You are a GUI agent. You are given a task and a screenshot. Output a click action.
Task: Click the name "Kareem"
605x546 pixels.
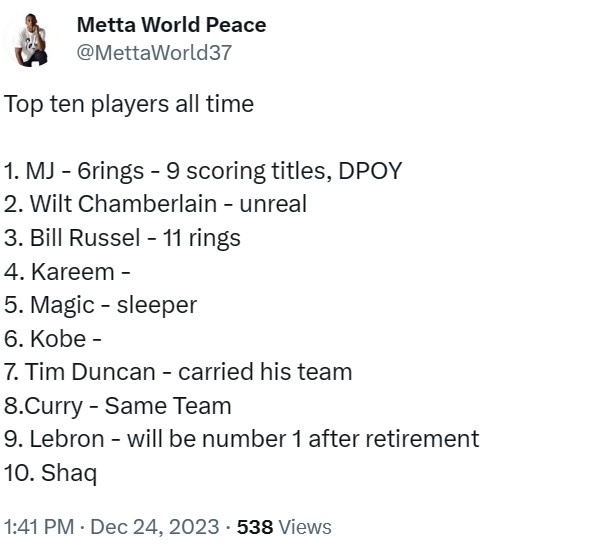click(73, 272)
